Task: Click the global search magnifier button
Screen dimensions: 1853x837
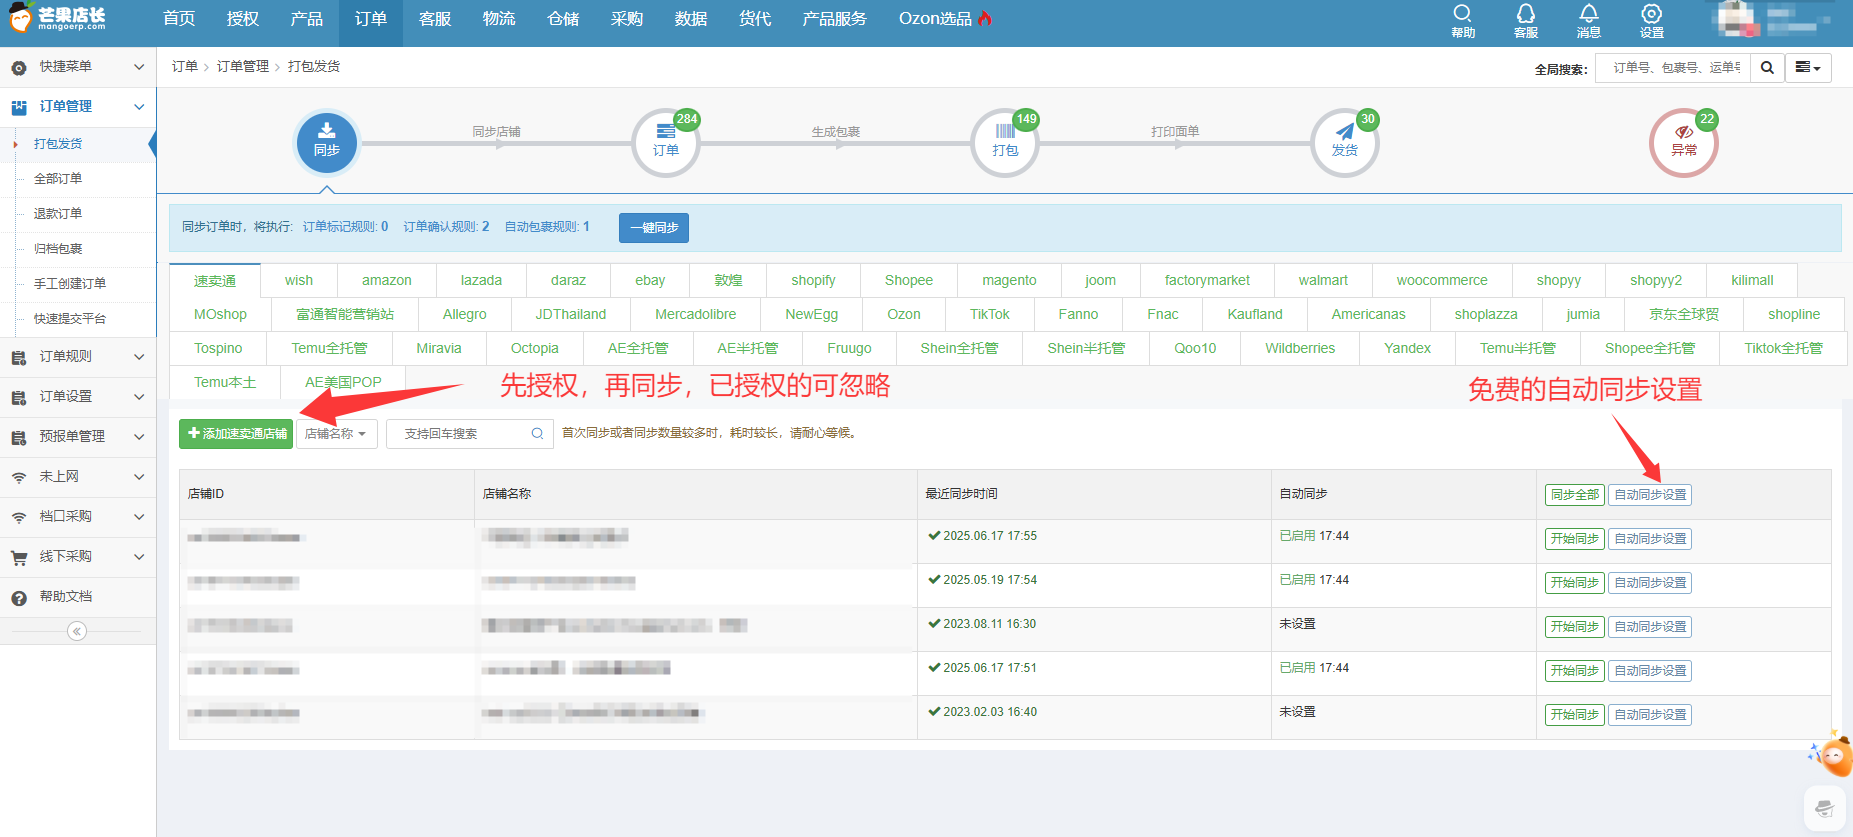Action: [x=1768, y=68]
